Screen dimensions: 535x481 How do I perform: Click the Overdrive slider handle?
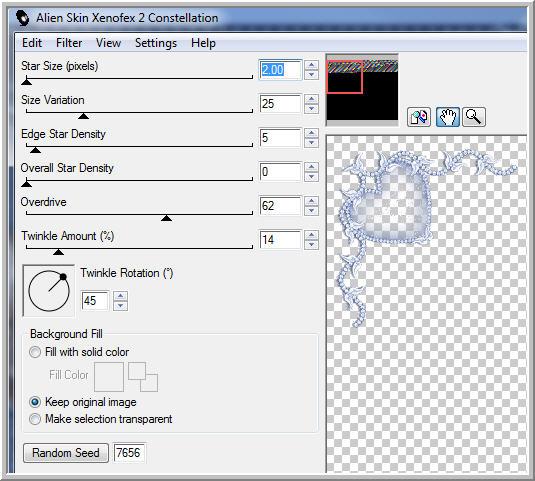[166, 218]
